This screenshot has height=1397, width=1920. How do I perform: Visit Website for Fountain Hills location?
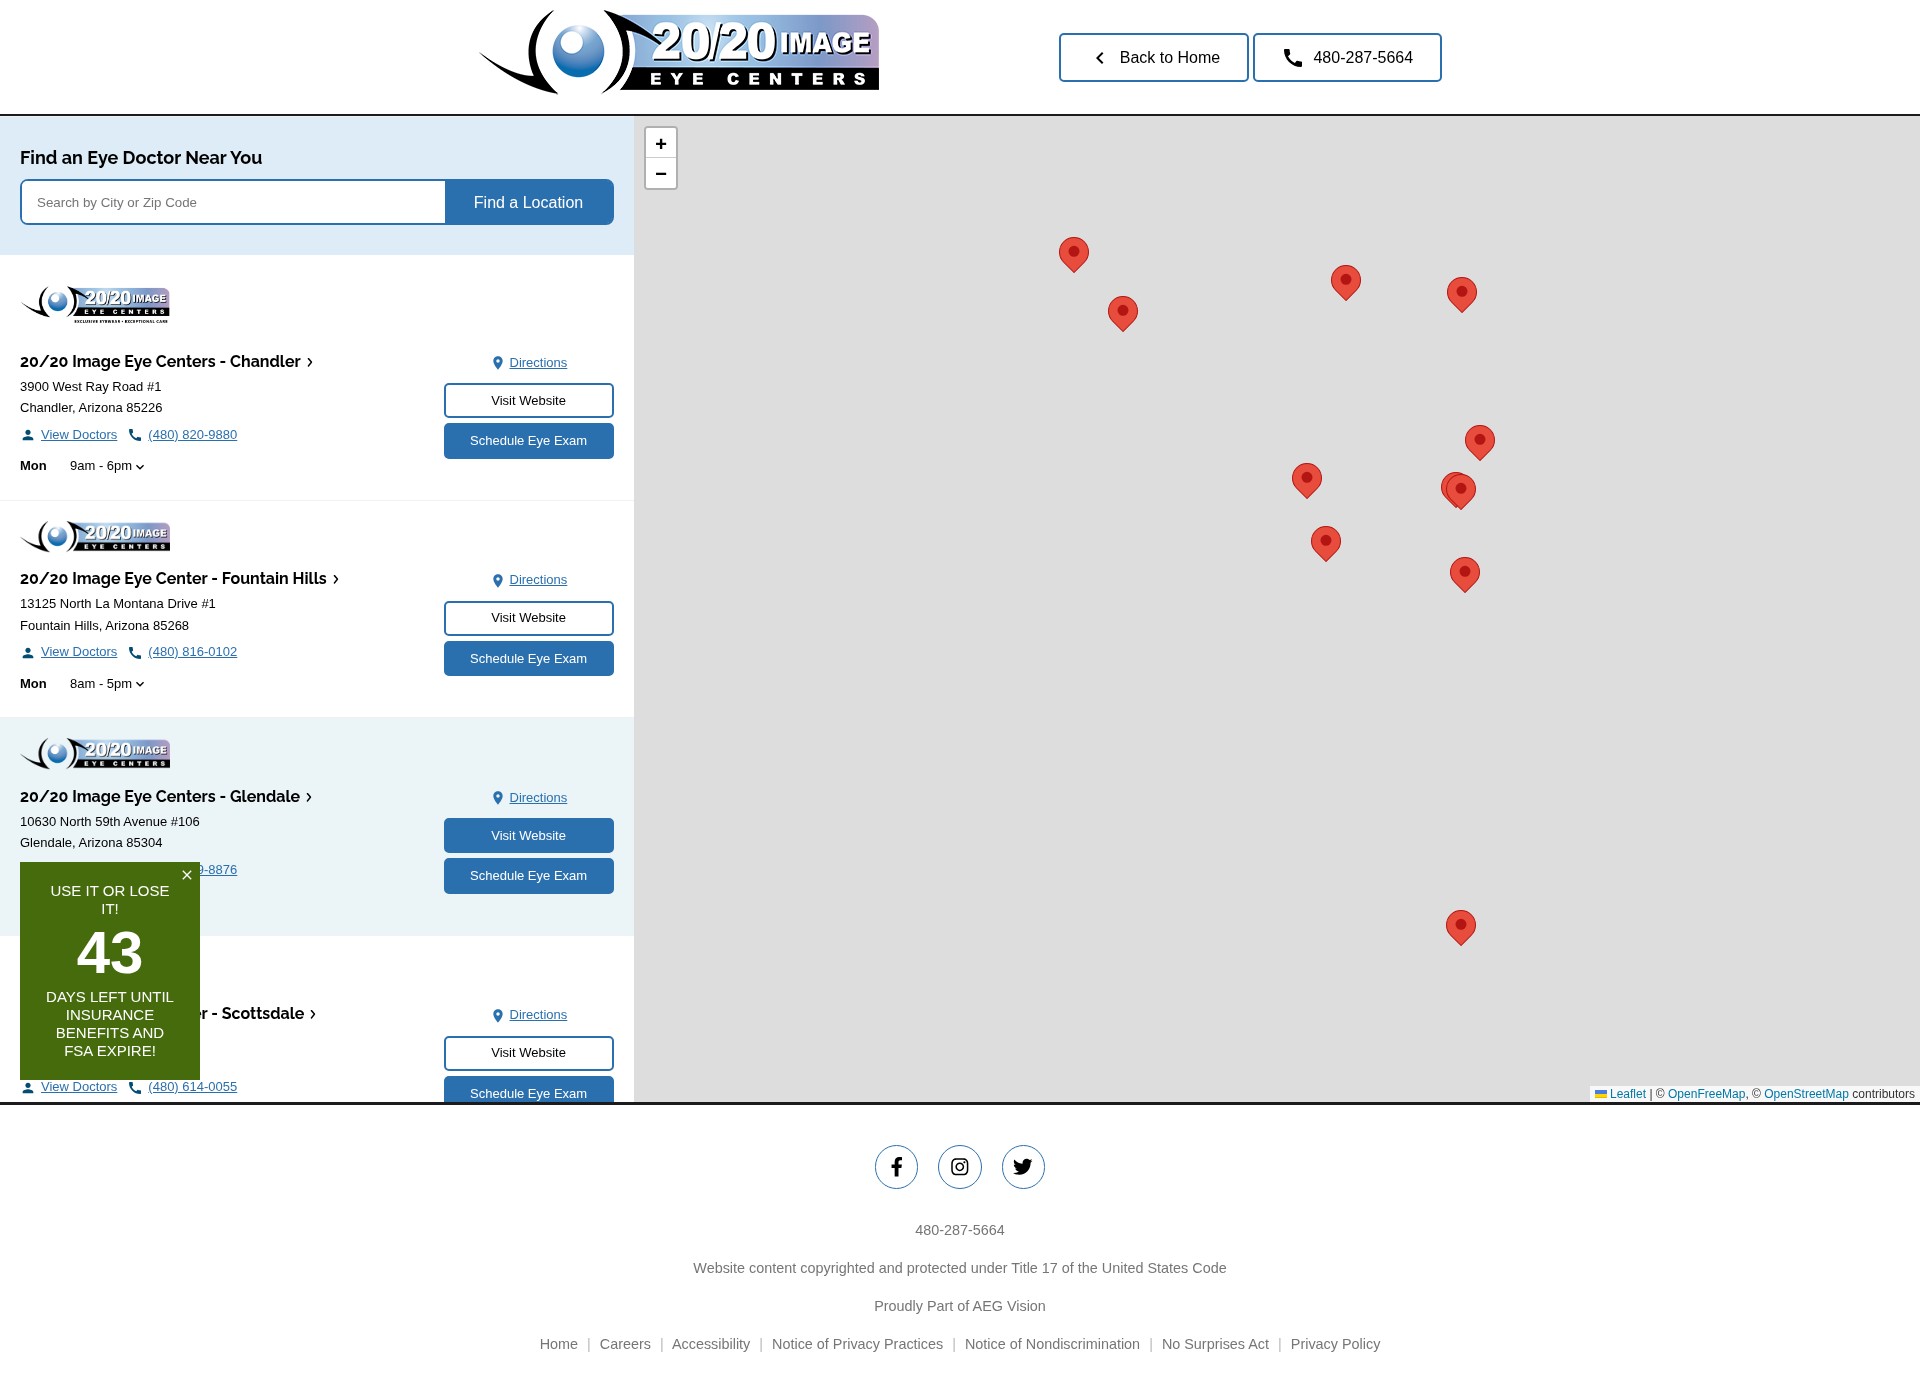tap(528, 618)
